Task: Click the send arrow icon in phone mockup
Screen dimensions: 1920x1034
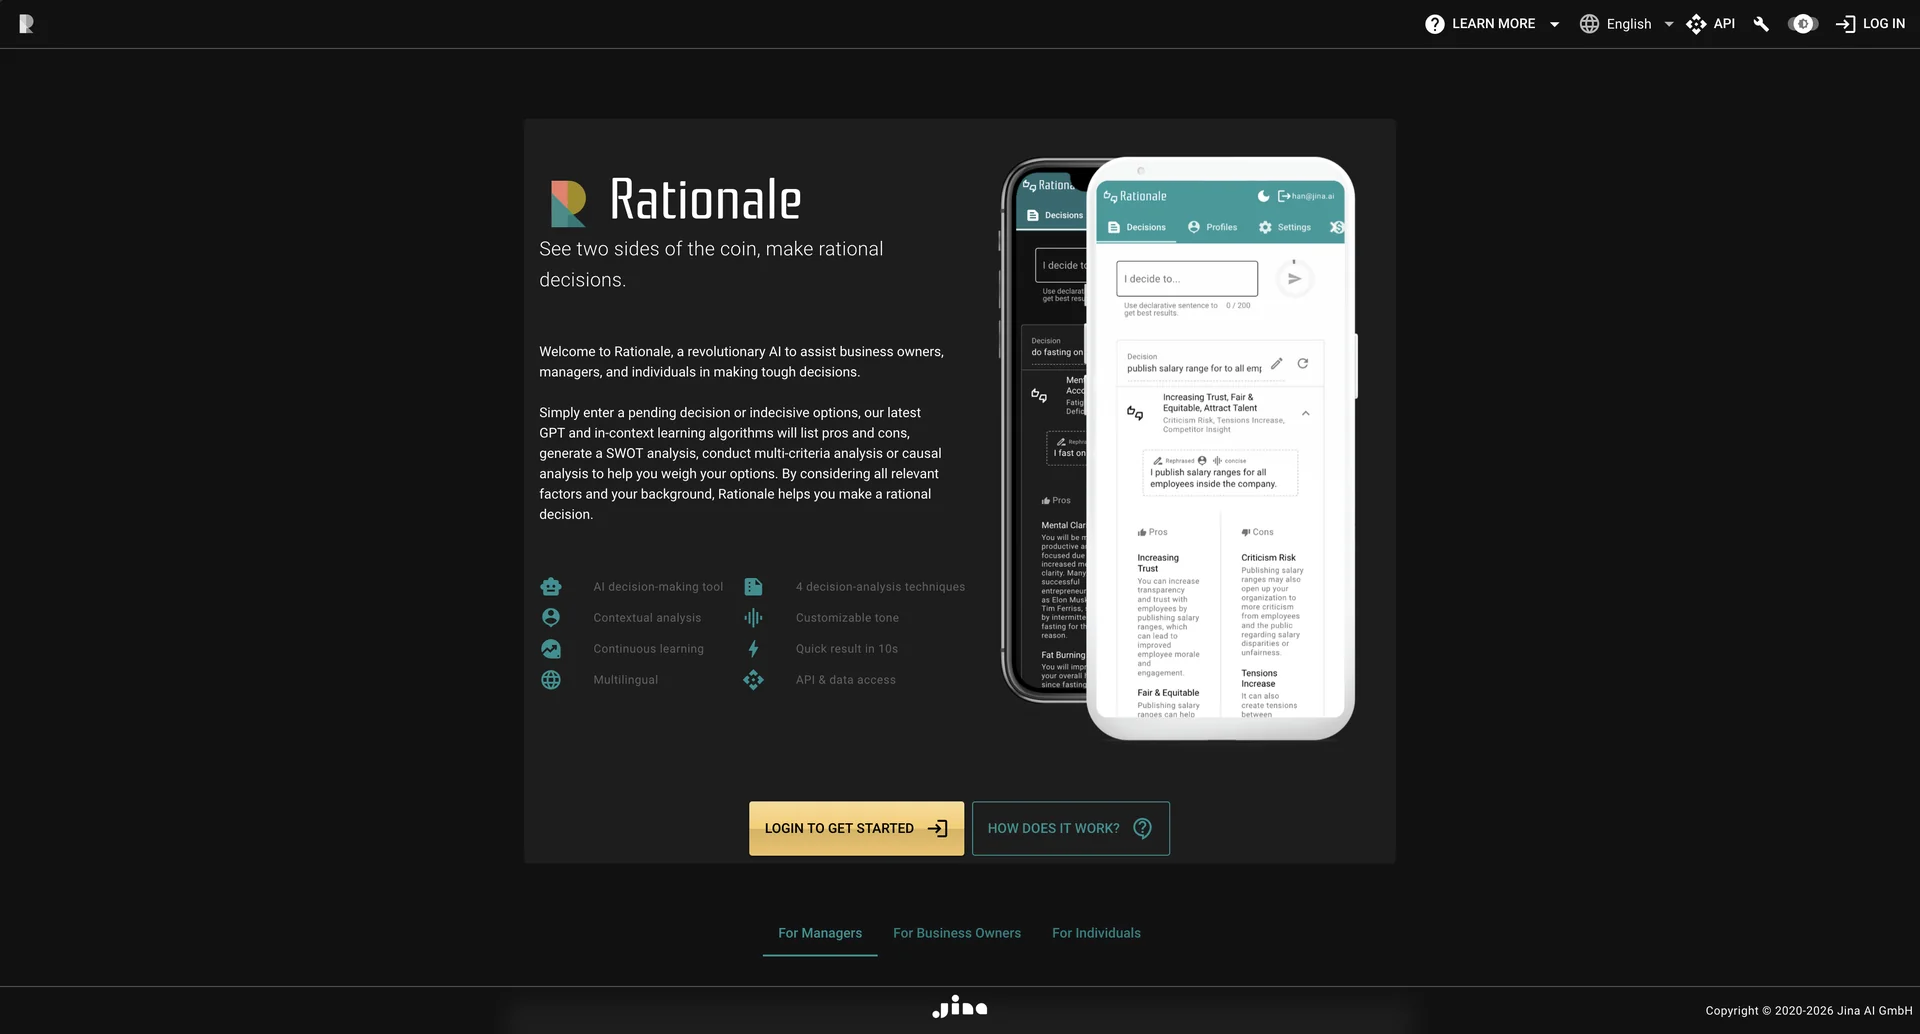Action: (x=1294, y=279)
